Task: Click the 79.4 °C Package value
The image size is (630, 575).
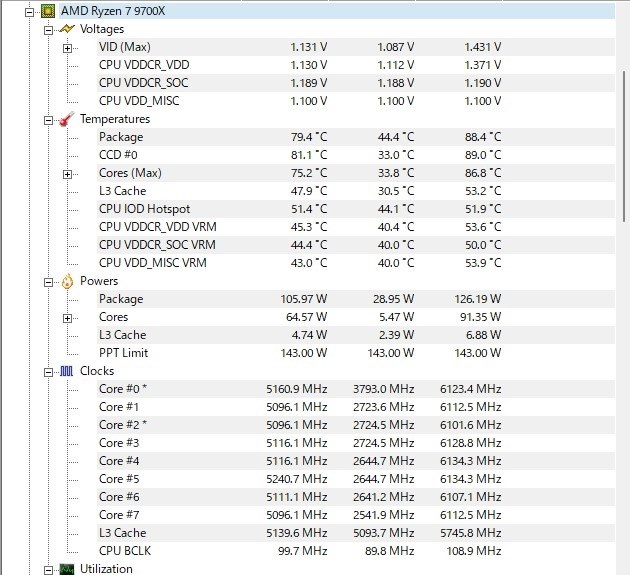Action: pyautogui.click(x=309, y=137)
